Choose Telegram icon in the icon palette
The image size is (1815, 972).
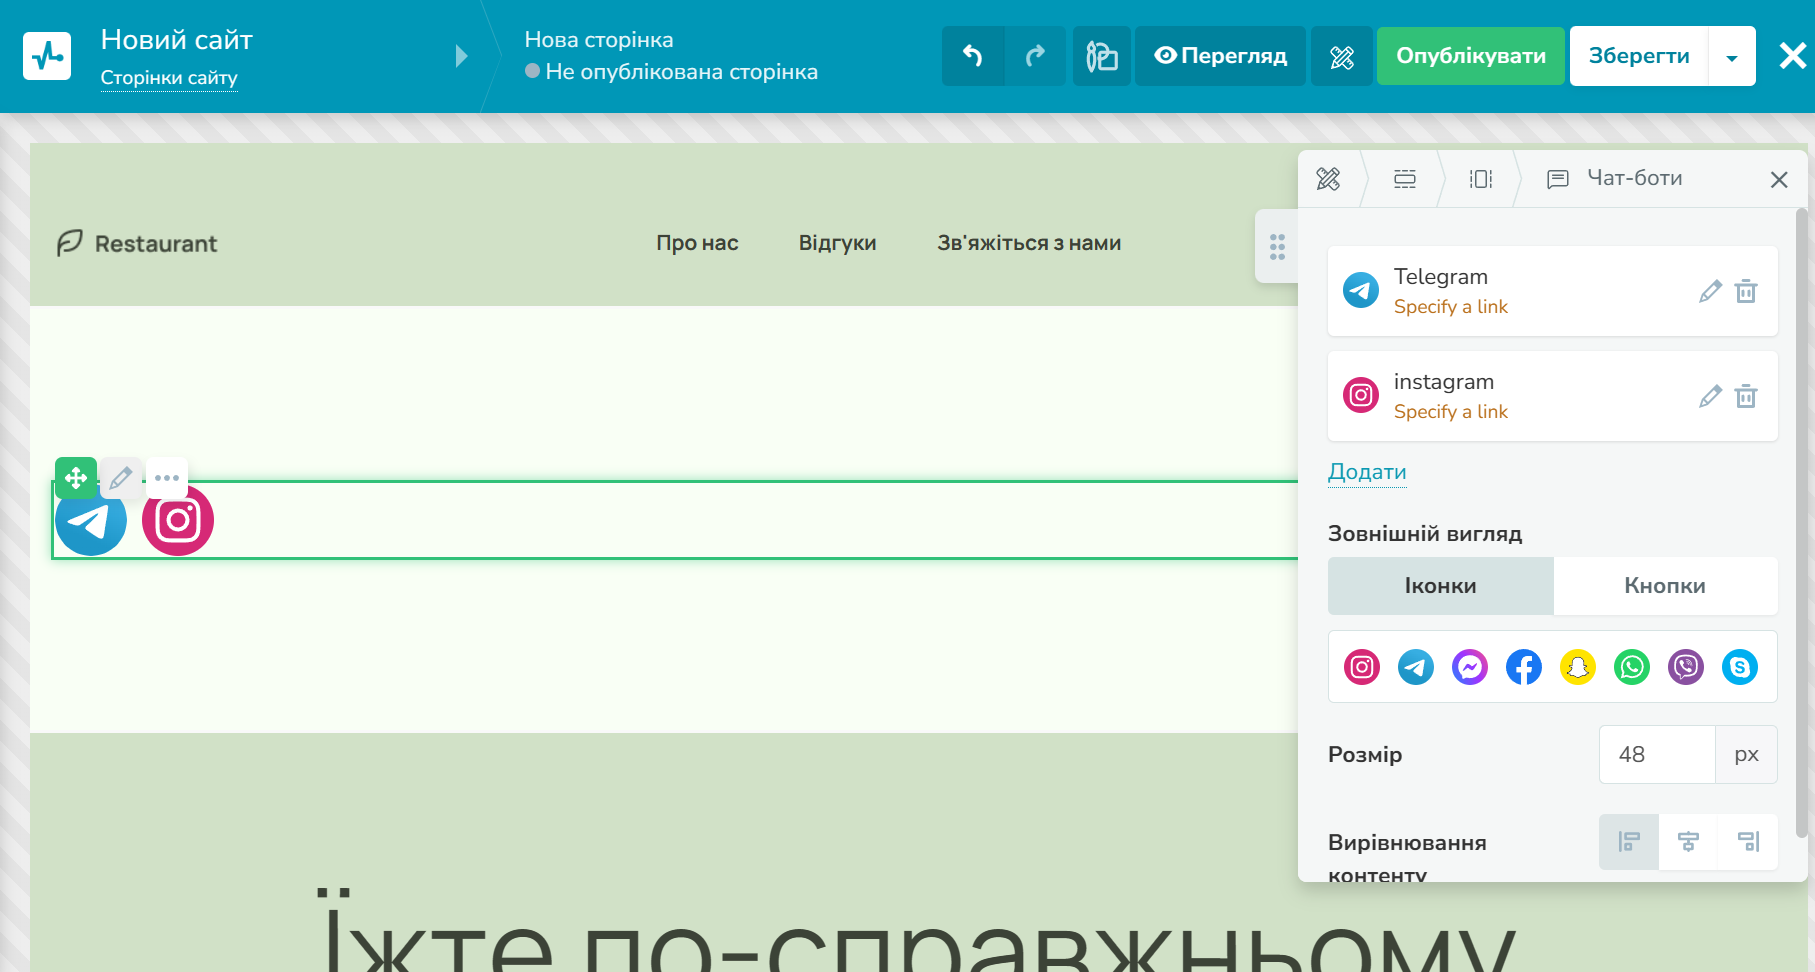click(x=1416, y=667)
